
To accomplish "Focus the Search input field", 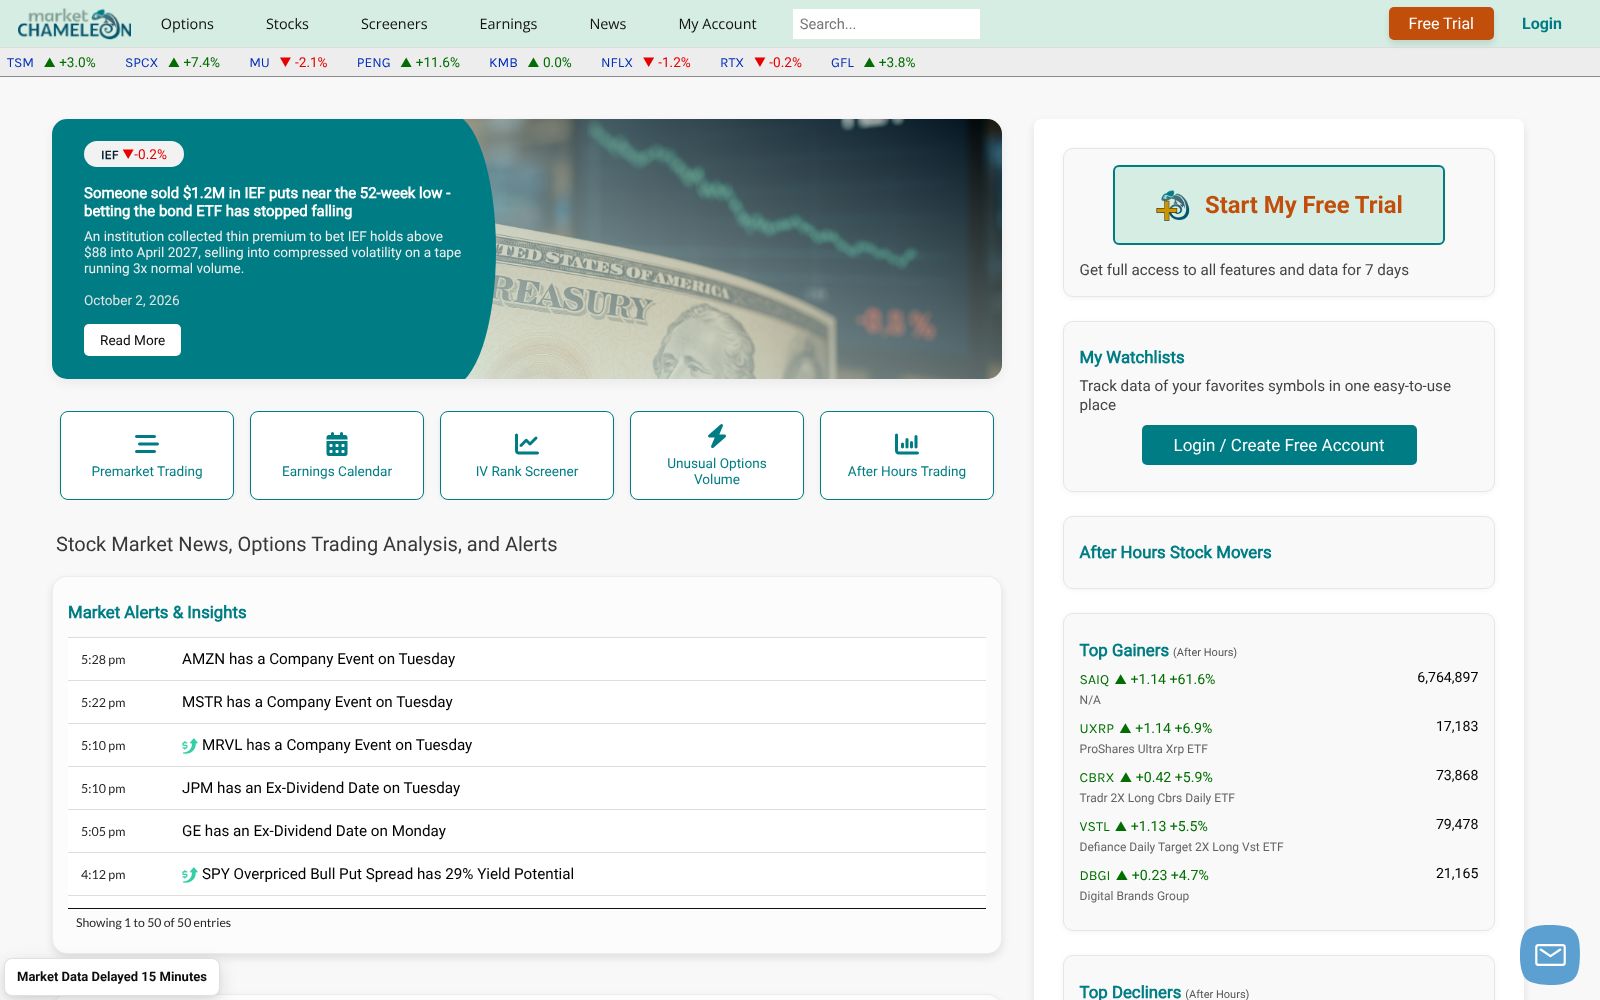I will click(x=886, y=24).
